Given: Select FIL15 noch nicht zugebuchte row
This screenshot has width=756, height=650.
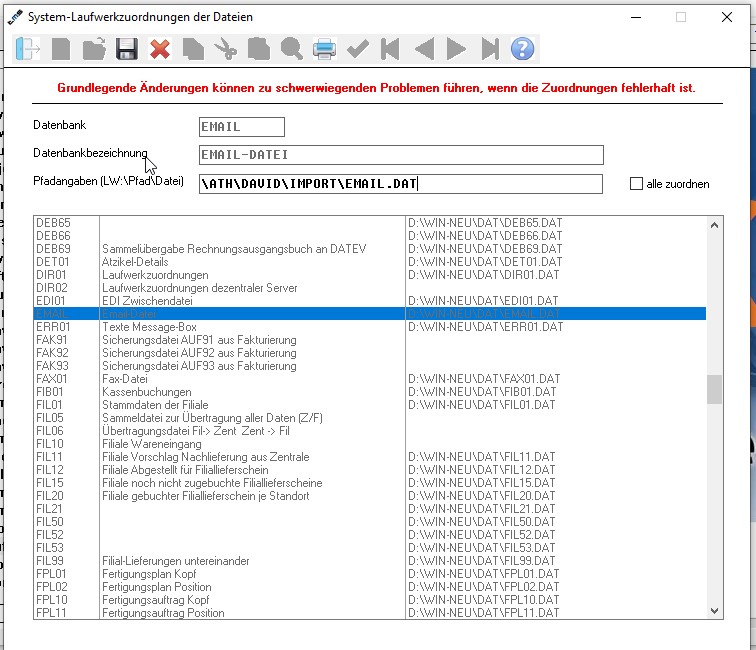Looking at the screenshot, I should pos(370,483).
